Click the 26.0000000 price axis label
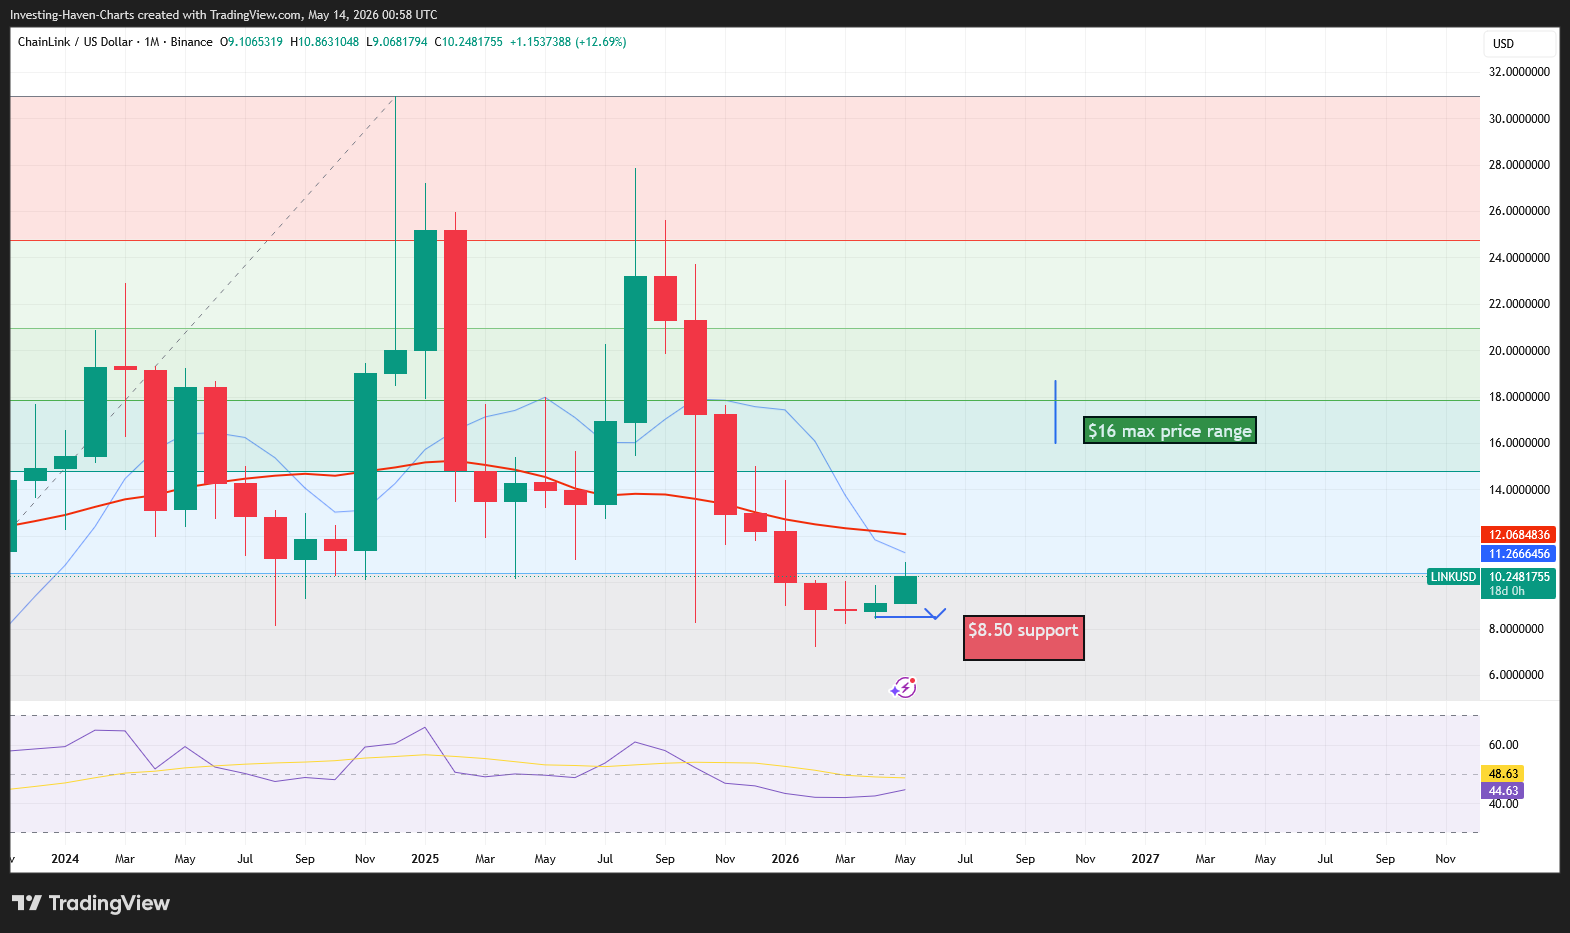The width and height of the screenshot is (1570, 933). 1519,211
